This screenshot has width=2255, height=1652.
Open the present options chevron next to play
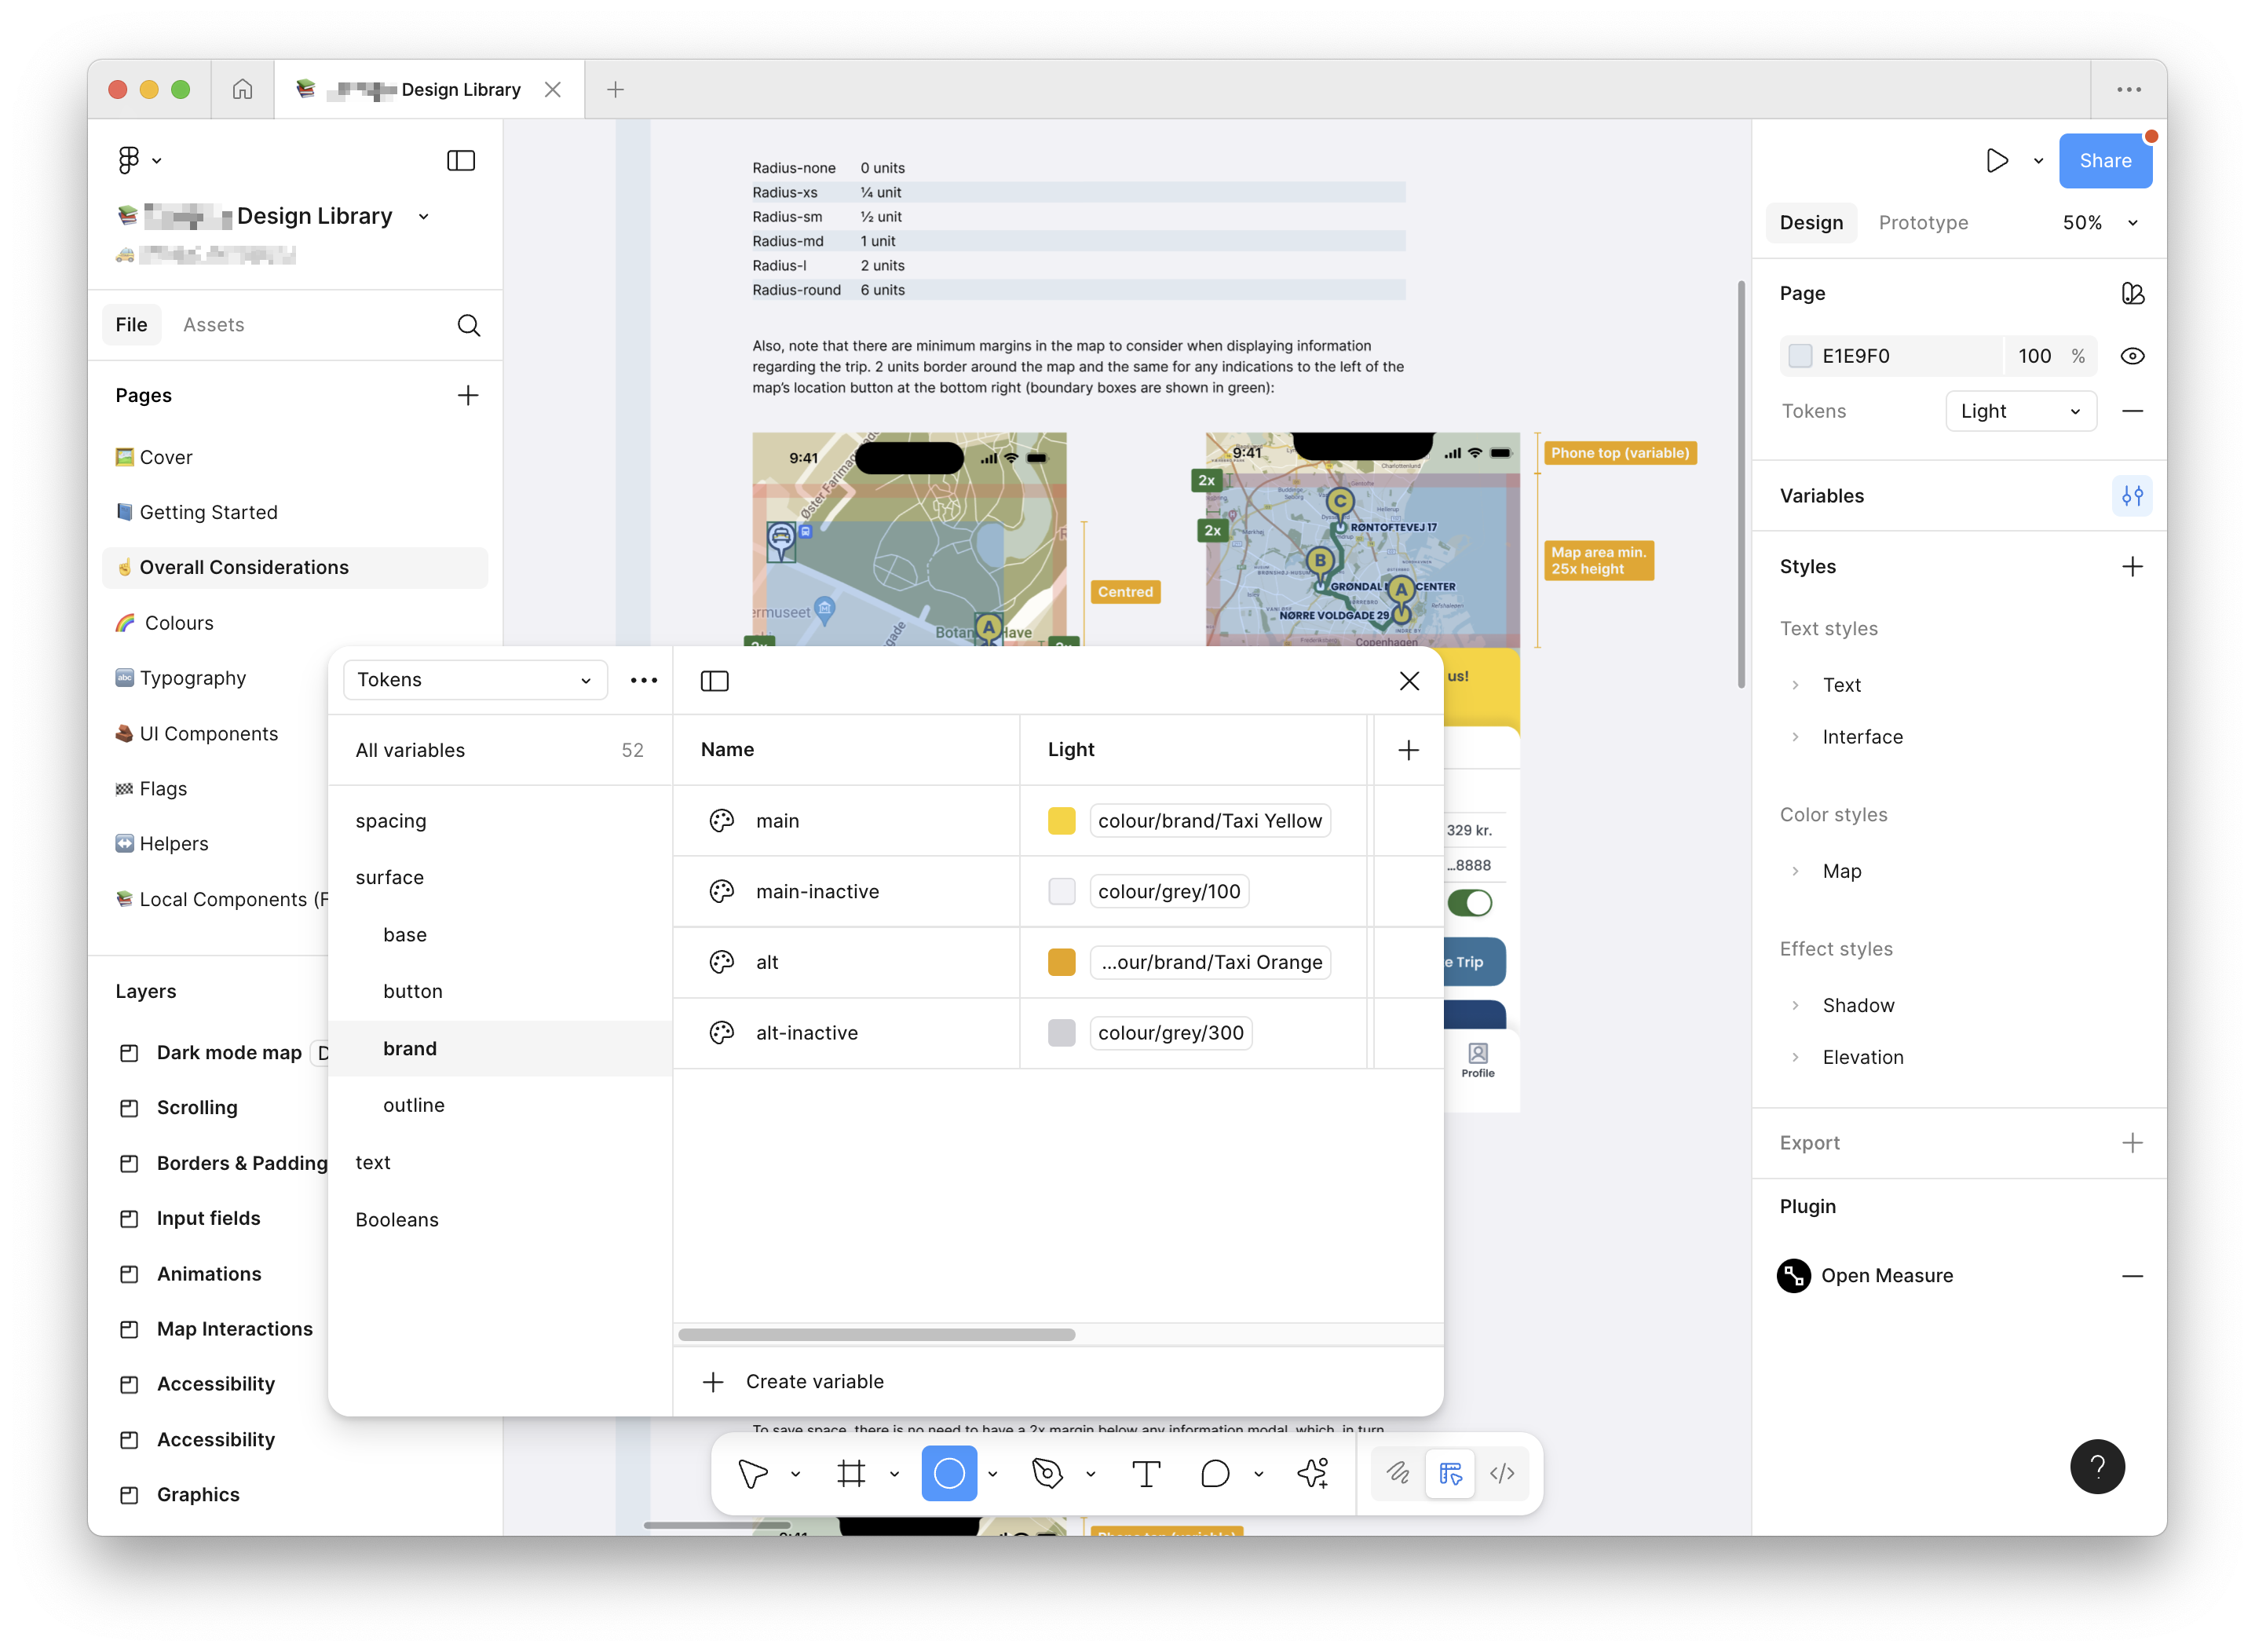2038,160
